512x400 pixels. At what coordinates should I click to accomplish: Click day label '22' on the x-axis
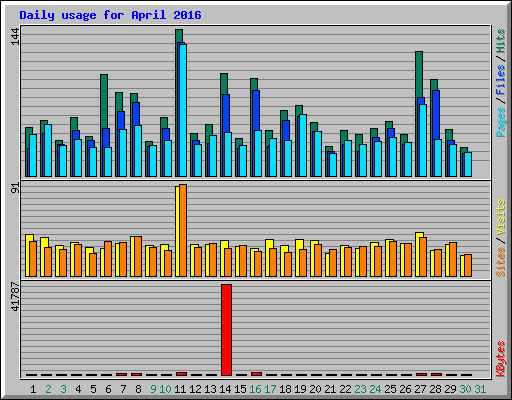coord(345,389)
